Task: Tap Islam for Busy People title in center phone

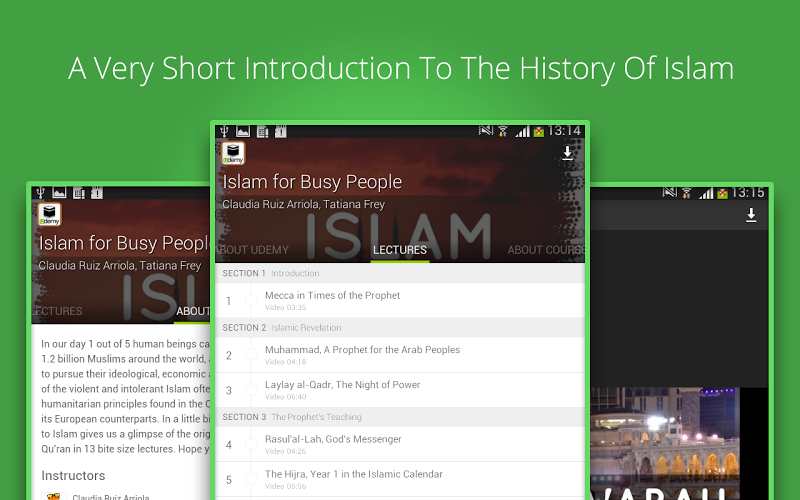Action: click(312, 182)
